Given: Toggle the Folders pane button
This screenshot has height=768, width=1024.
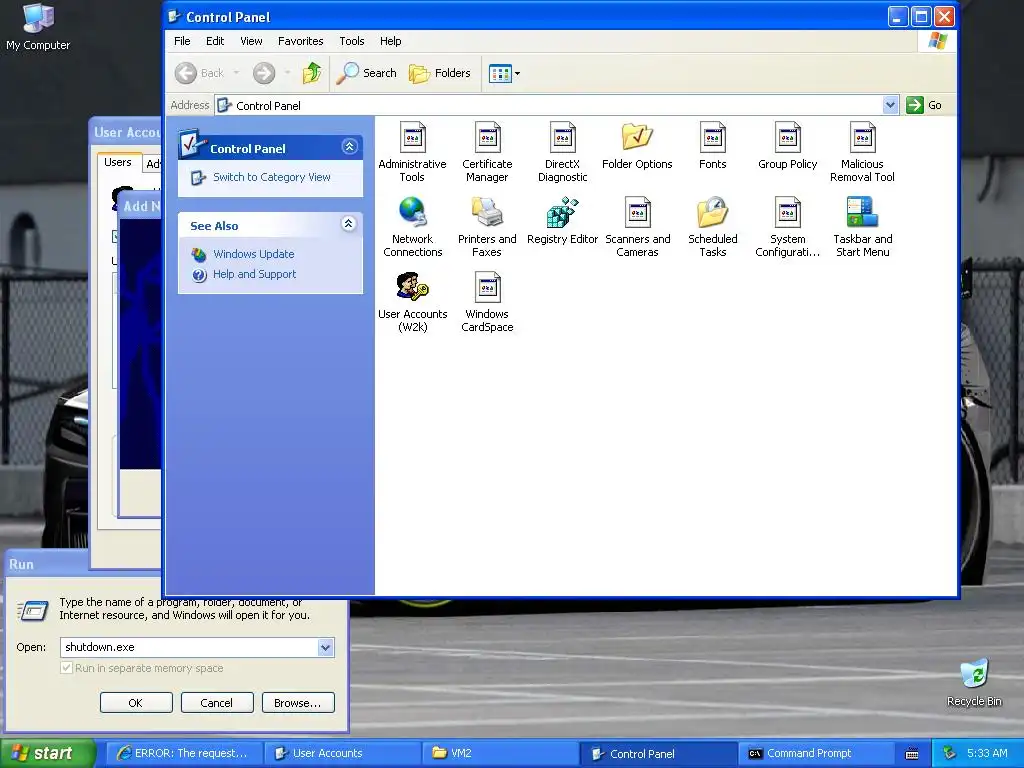Looking at the screenshot, I should point(440,73).
